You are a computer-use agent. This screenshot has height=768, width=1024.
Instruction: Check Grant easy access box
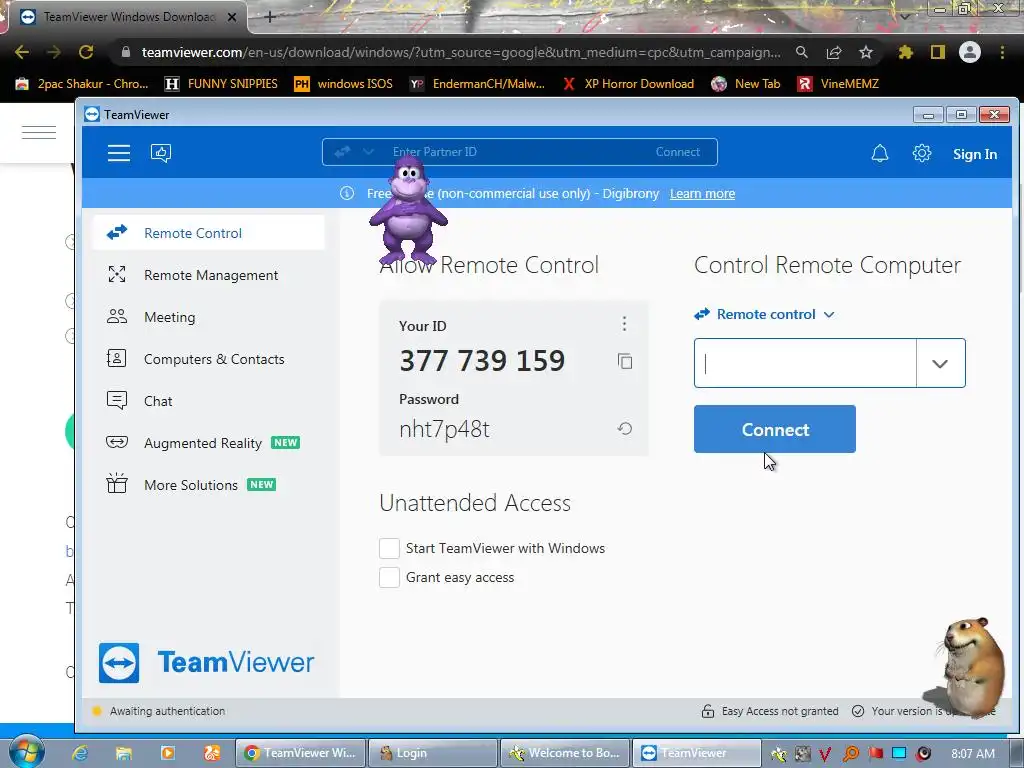click(x=389, y=577)
